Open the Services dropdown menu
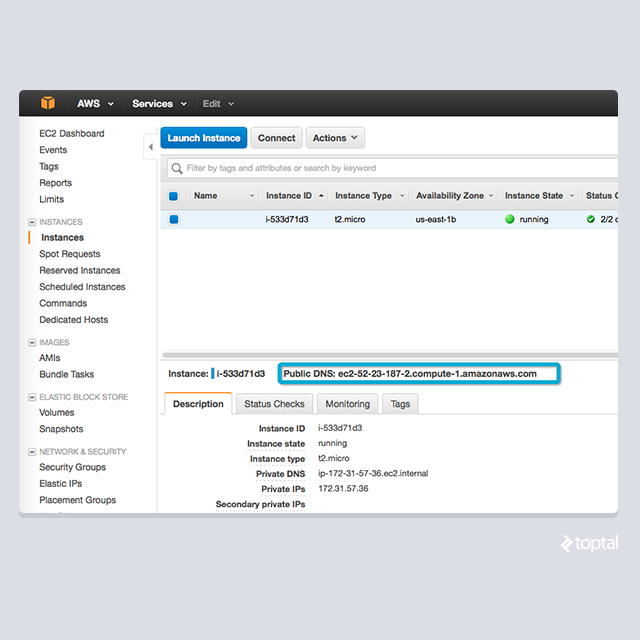 (159, 104)
